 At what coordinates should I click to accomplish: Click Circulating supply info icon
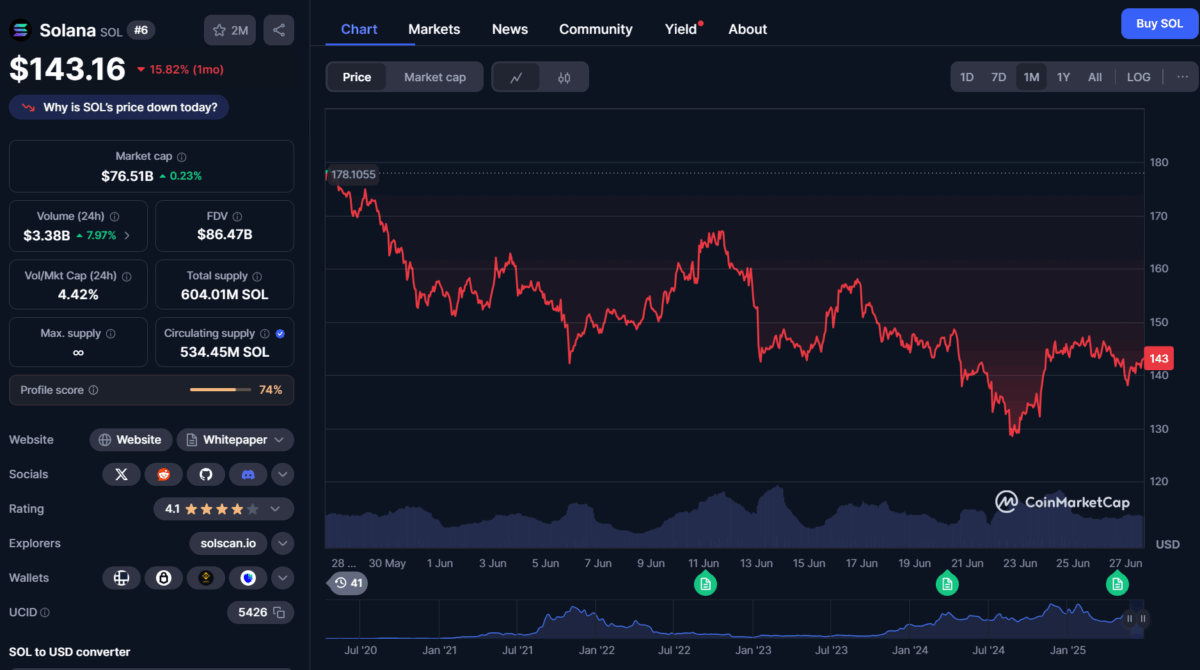point(264,334)
